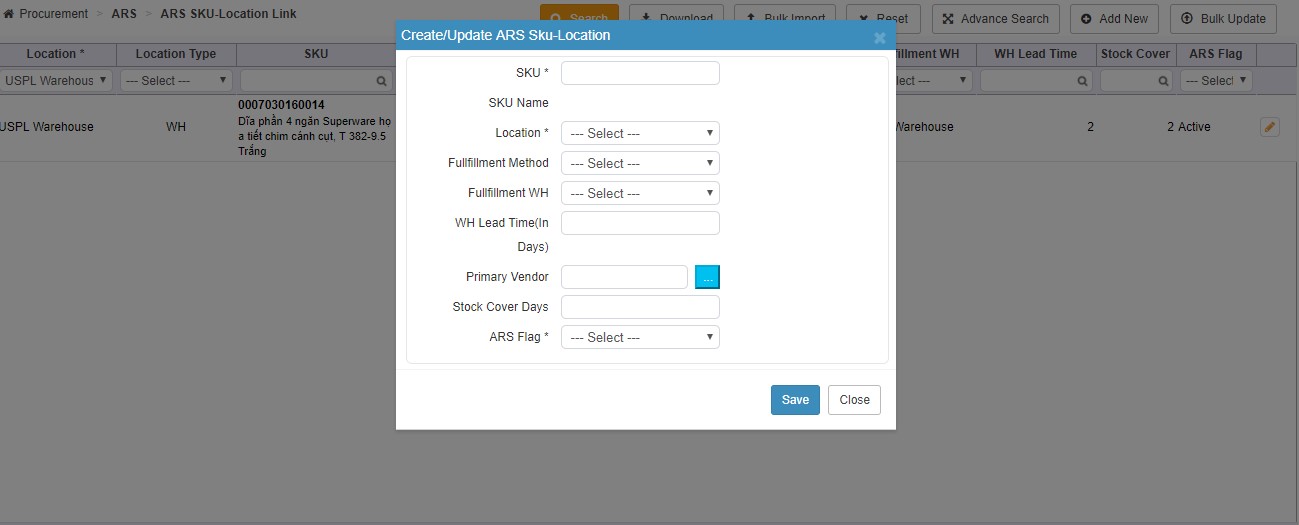1299x525 pixels.
Task: Click the Download button
Action: coord(676,18)
